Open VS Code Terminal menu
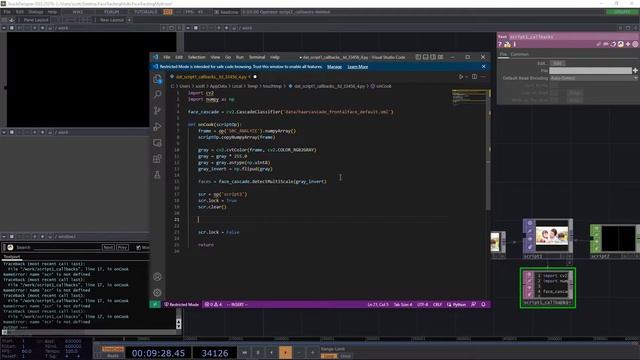 click(x=257, y=57)
